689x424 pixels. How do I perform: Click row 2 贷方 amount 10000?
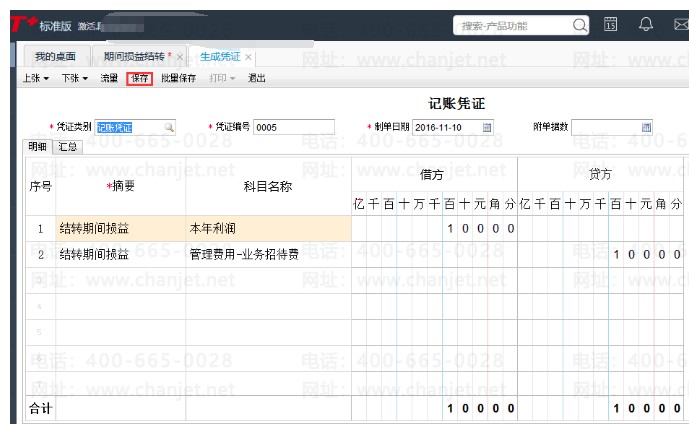[601, 254]
